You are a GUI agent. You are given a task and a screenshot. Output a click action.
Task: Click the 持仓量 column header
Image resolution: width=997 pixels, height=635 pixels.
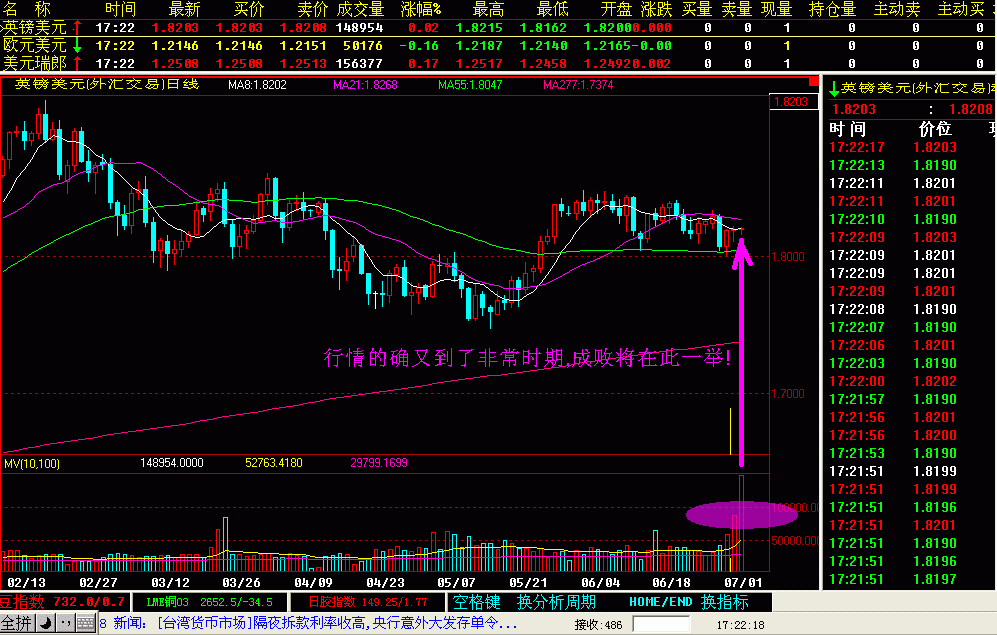[833, 10]
